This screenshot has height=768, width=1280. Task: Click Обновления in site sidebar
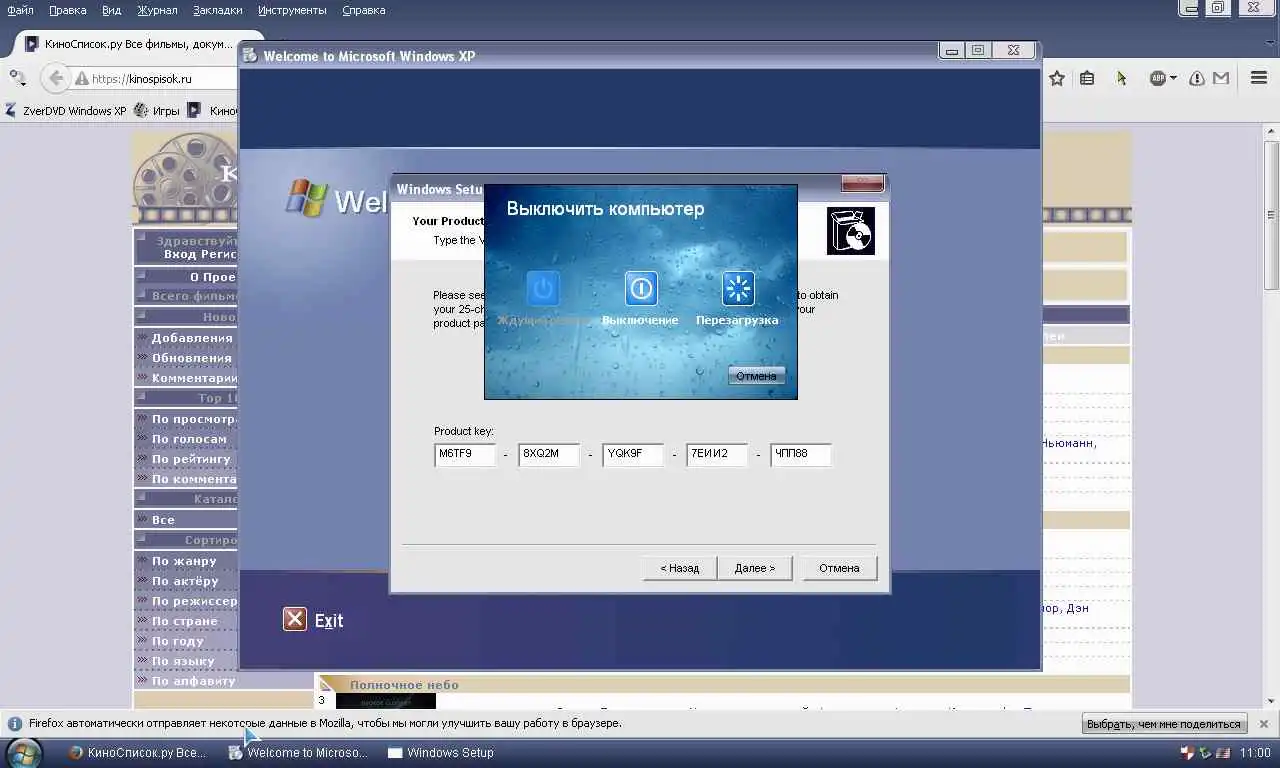click(x=191, y=358)
